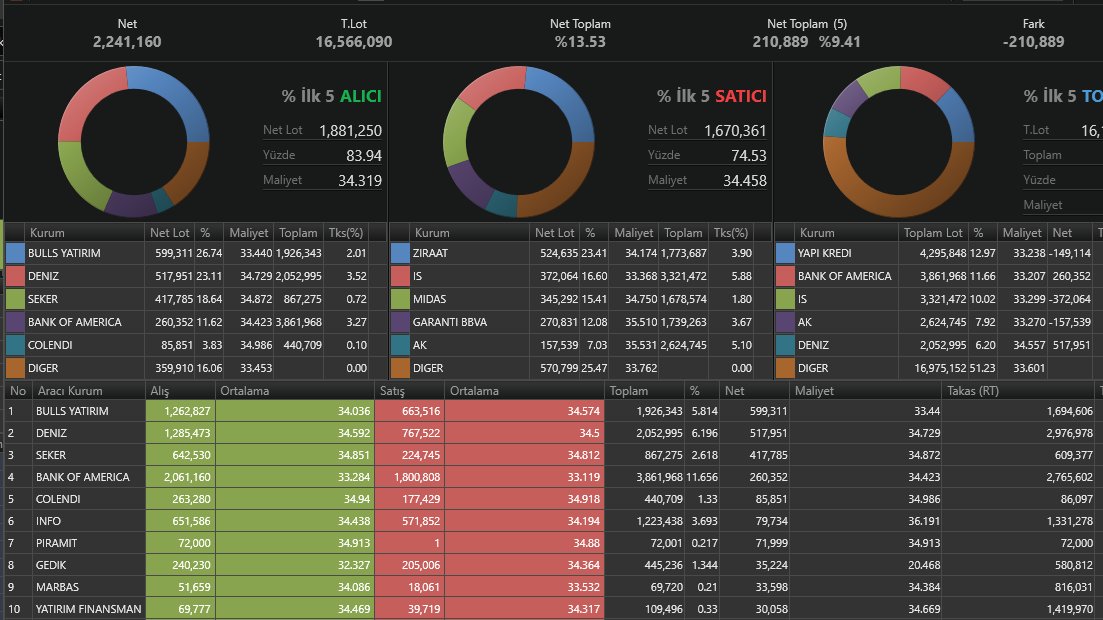Click BULLS YATIRIM row 1 in bottom table
This screenshot has height=620, width=1103.
(x=554, y=411)
